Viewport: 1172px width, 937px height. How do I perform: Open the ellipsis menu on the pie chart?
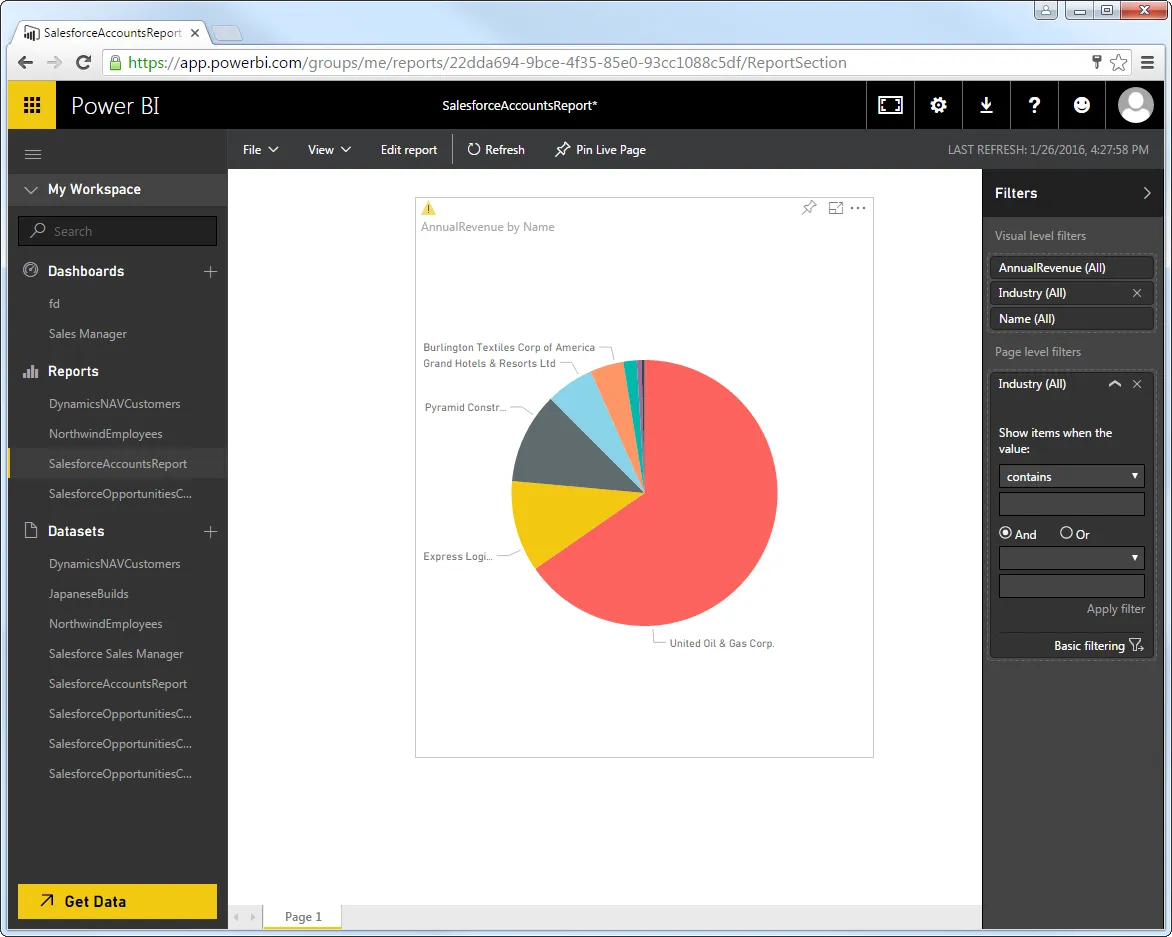pos(858,208)
